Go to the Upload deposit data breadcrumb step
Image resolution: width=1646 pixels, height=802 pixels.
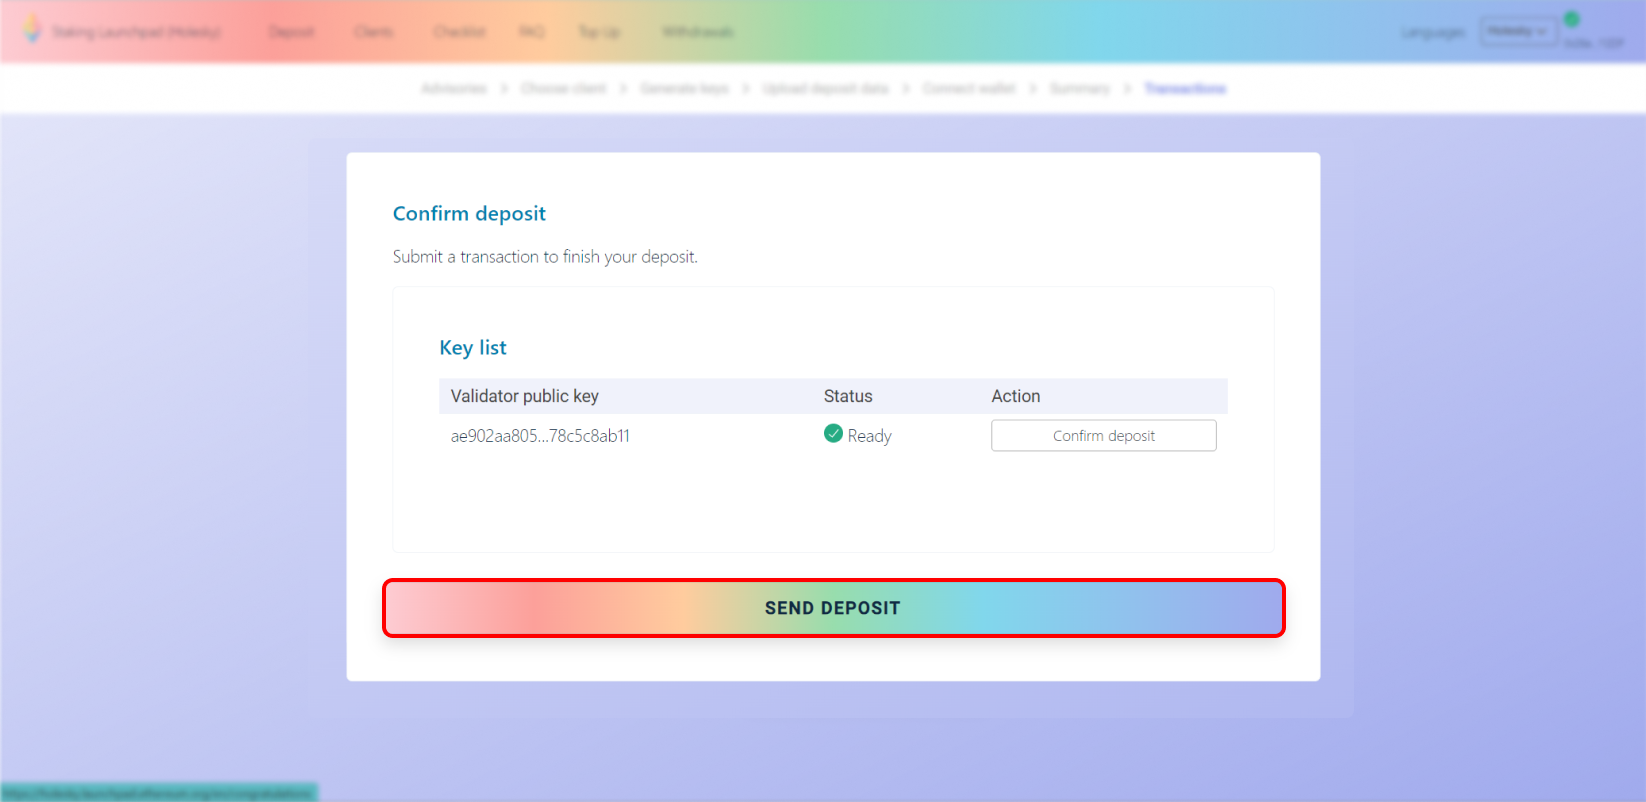click(826, 88)
